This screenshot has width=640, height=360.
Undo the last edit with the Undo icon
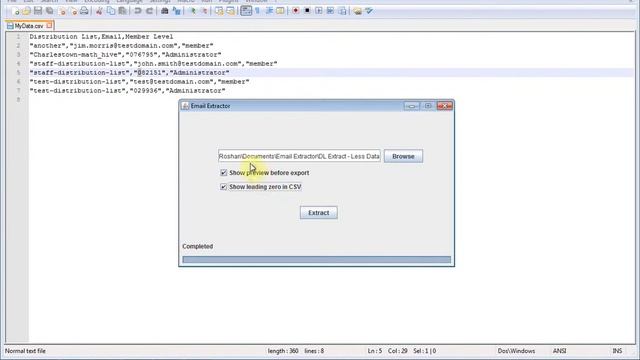tap(138, 11)
